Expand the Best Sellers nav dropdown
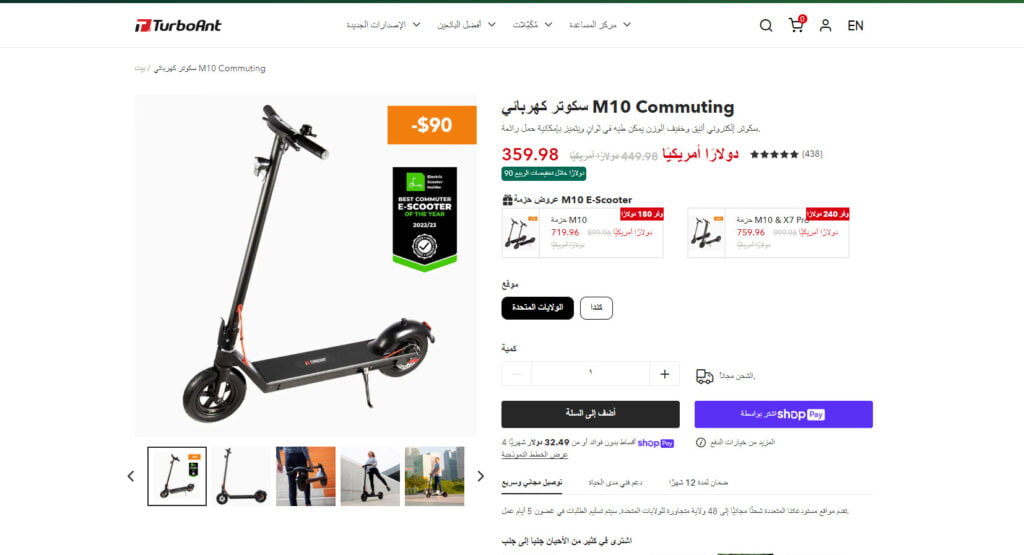This screenshot has height=555, width=1024. [x=466, y=25]
